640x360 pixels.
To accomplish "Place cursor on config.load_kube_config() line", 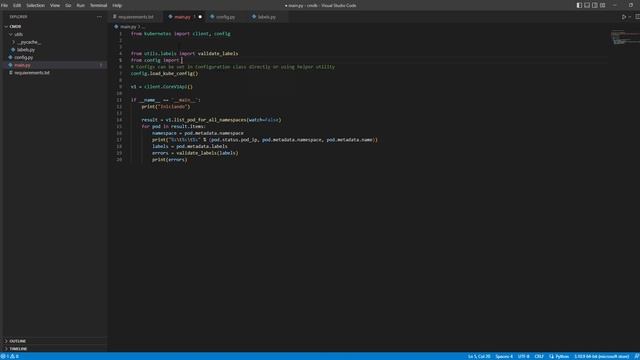I will coord(164,73).
